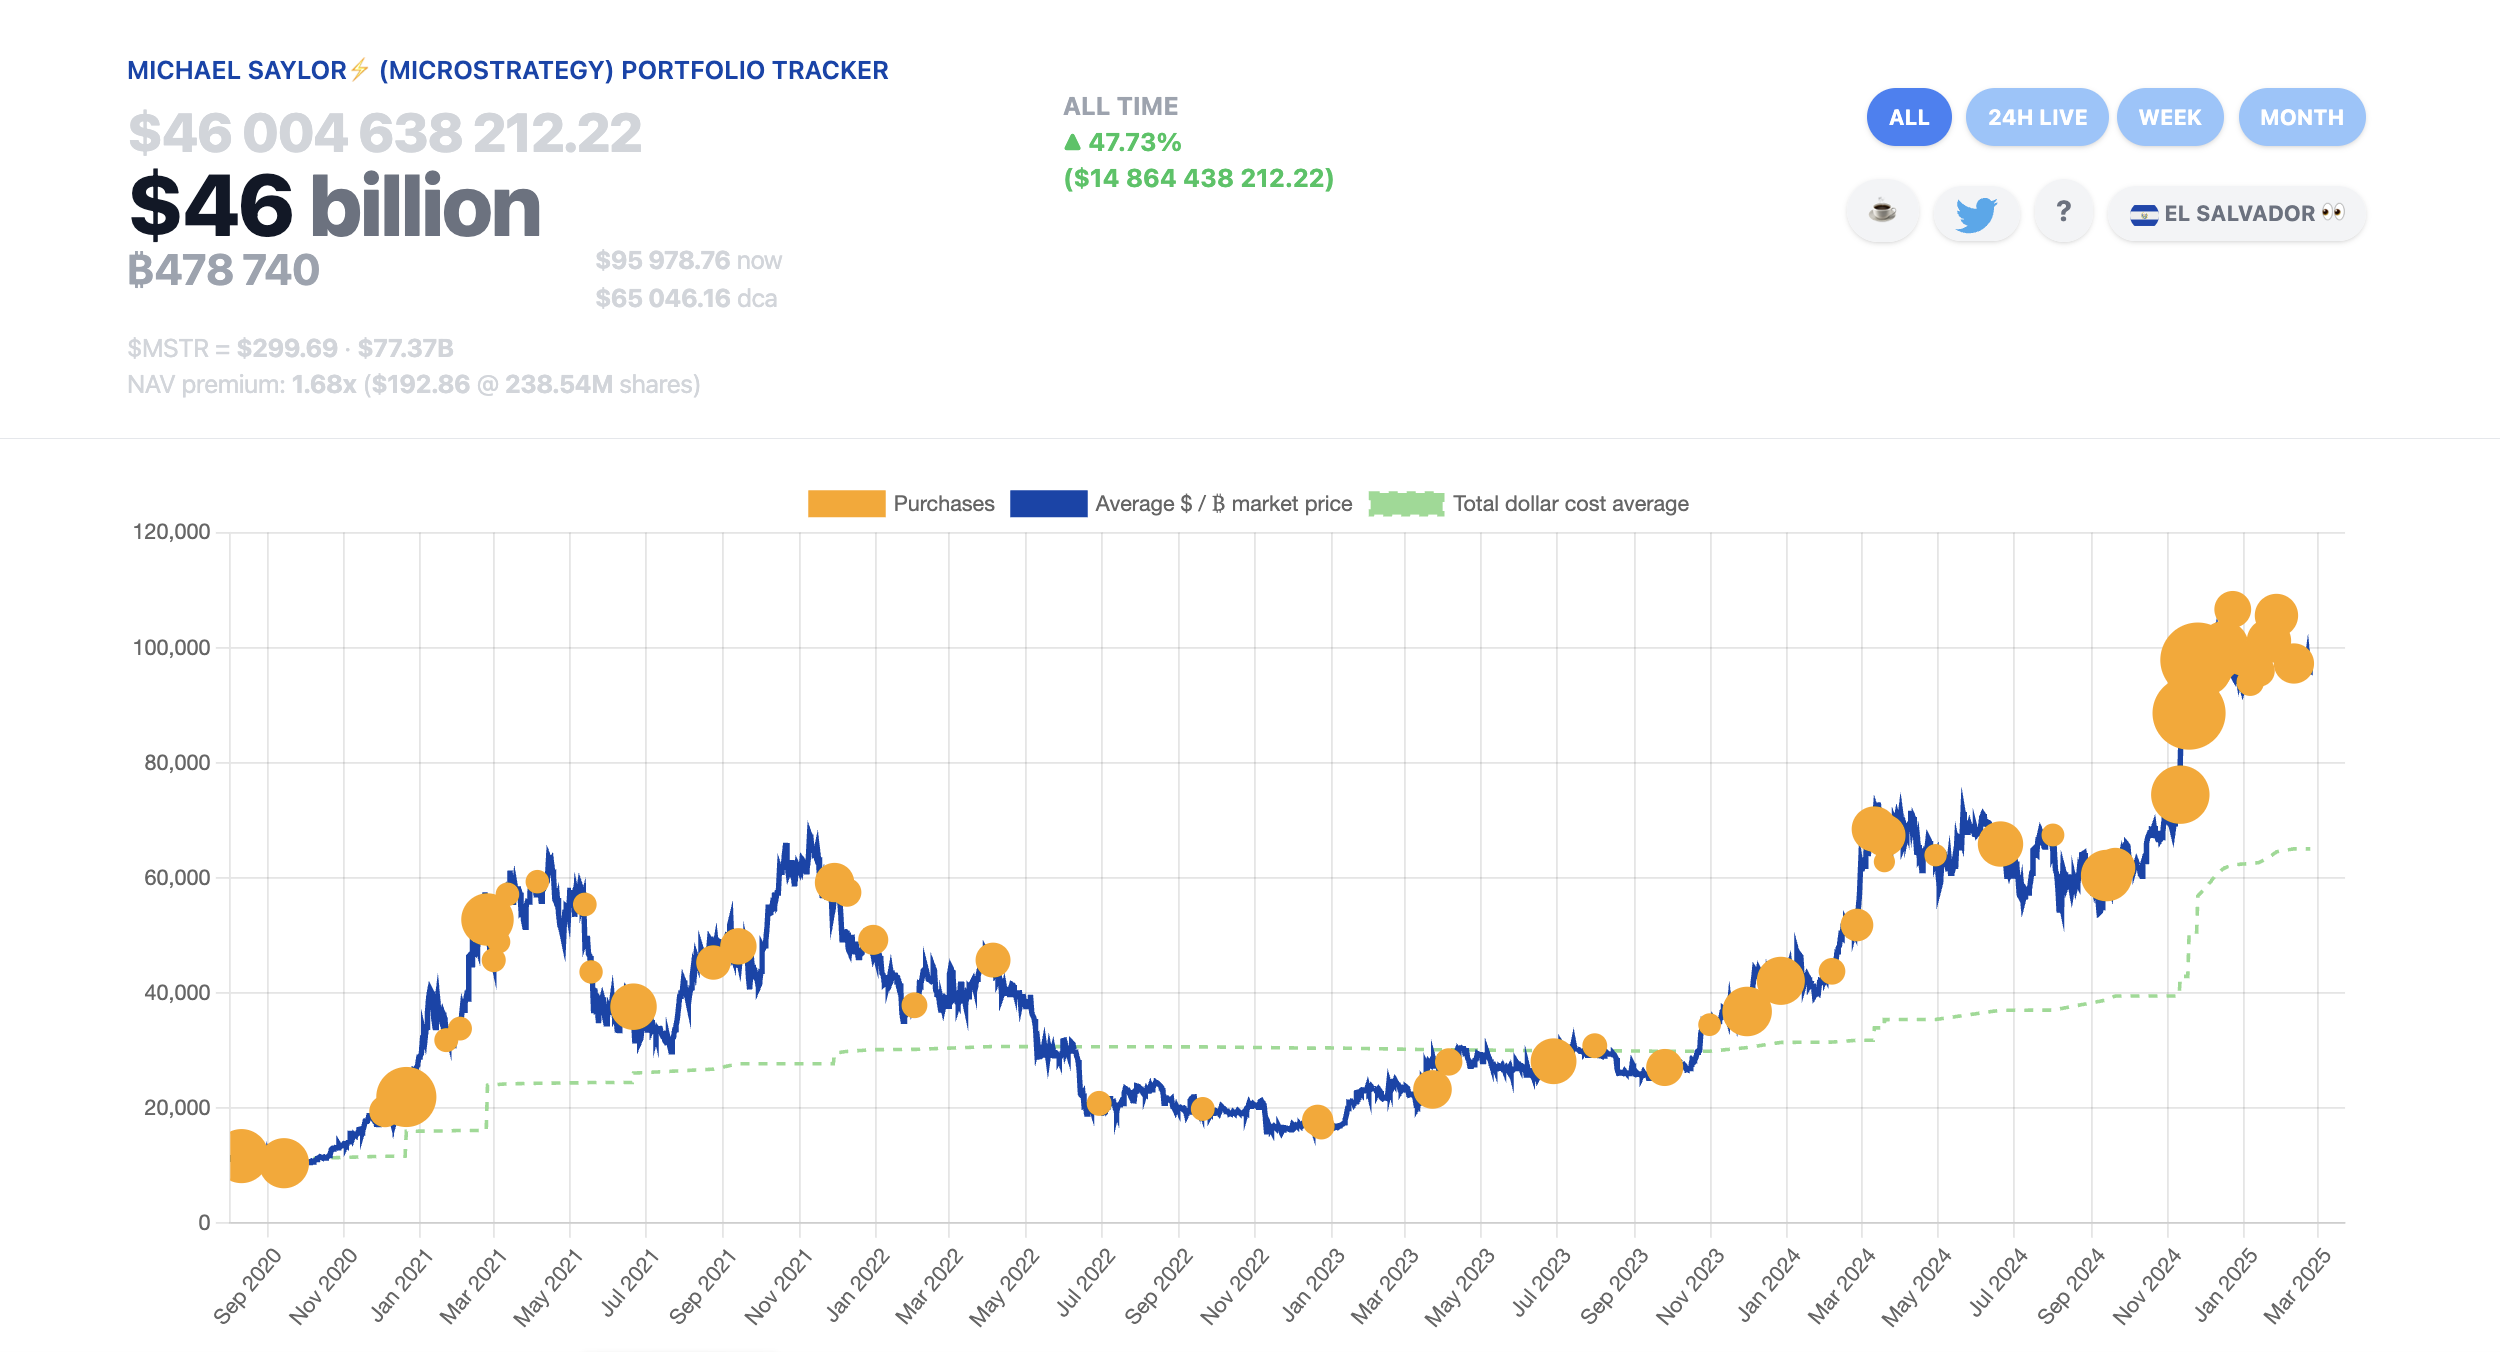Click the question mark help icon
The height and width of the screenshot is (1352, 2500).
click(x=2063, y=212)
